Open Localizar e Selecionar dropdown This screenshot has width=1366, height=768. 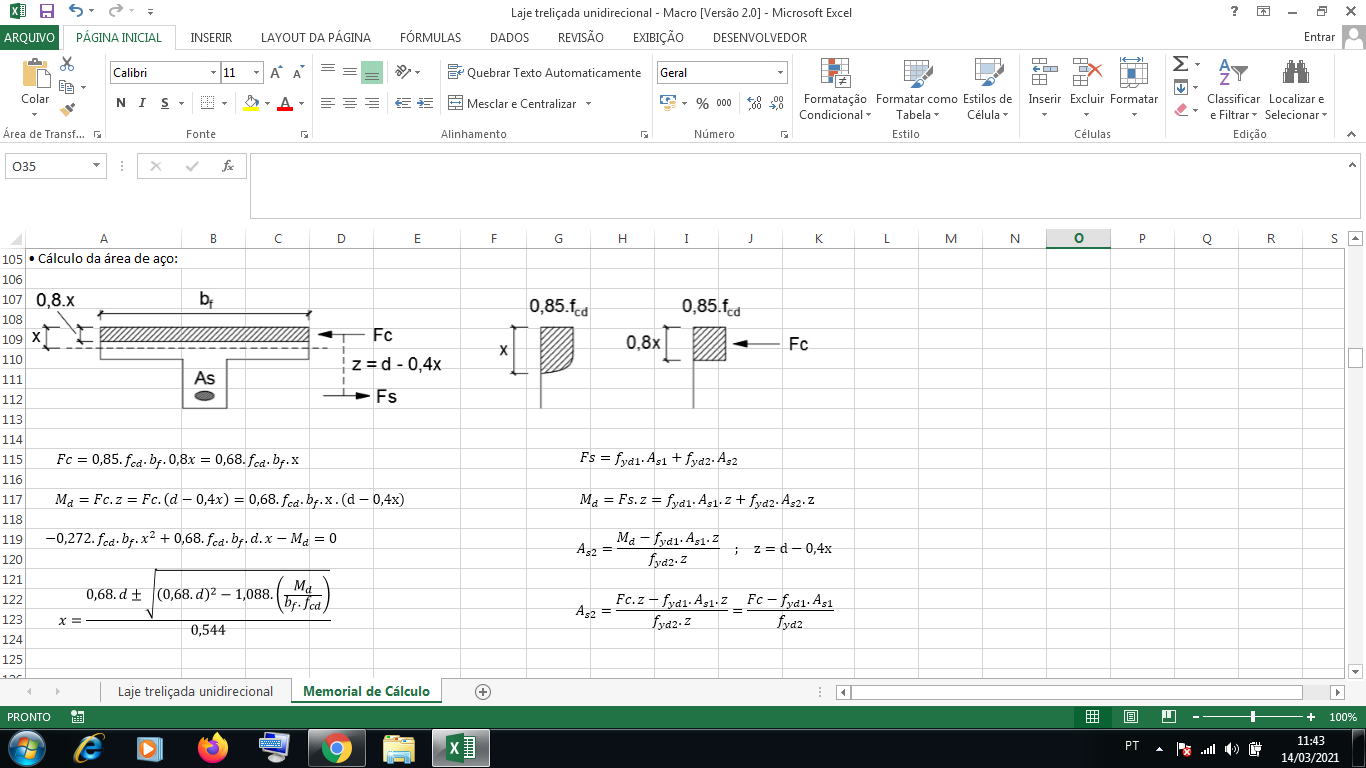[x=1296, y=89]
